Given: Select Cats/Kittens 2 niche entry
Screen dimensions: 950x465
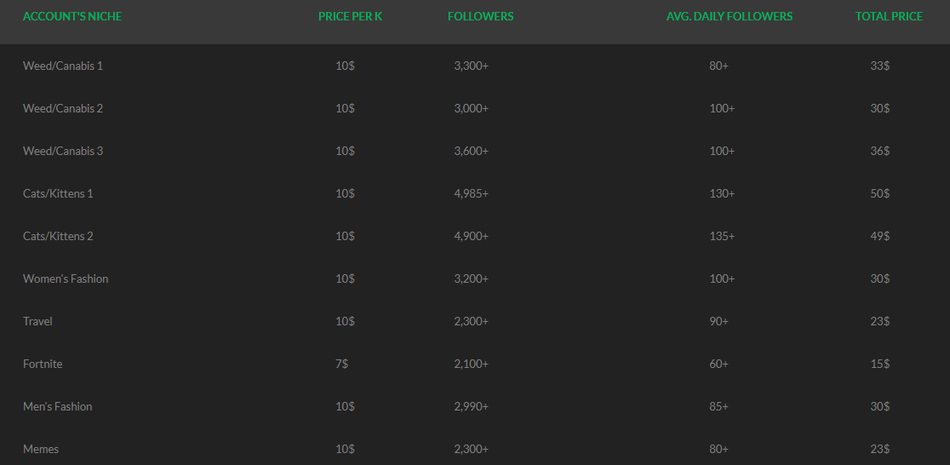Looking at the screenshot, I should (x=58, y=236).
